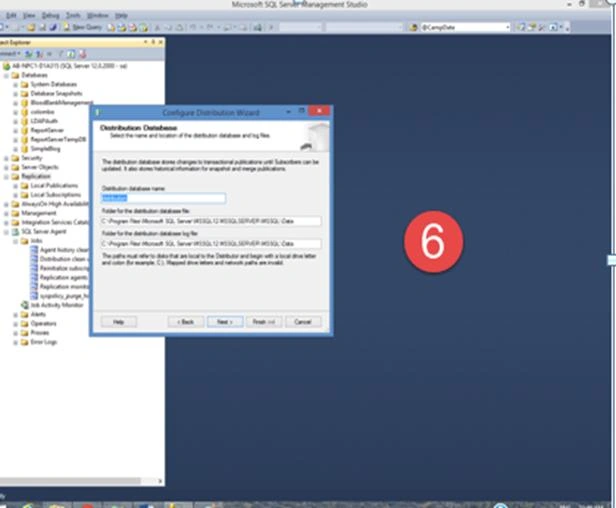The image size is (616, 508).
Task: Select the ReportServerTempDB database
Action: click(x=58, y=139)
